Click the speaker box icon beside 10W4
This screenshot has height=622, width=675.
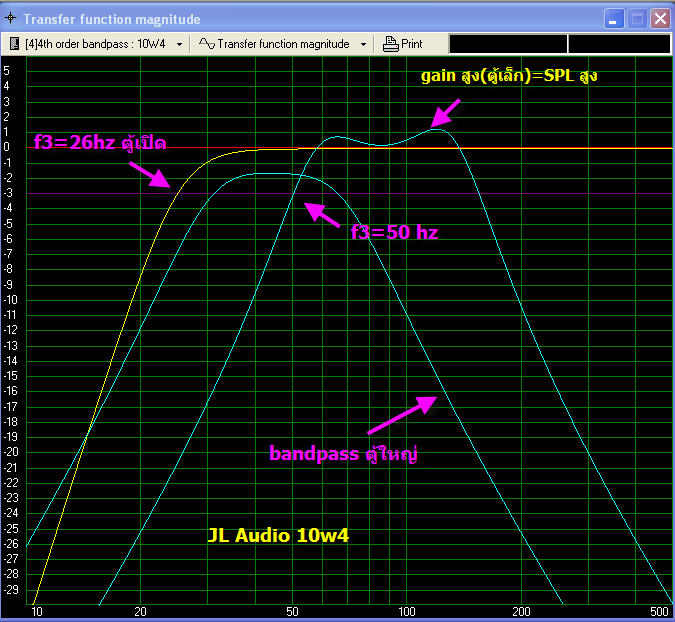coord(14,43)
